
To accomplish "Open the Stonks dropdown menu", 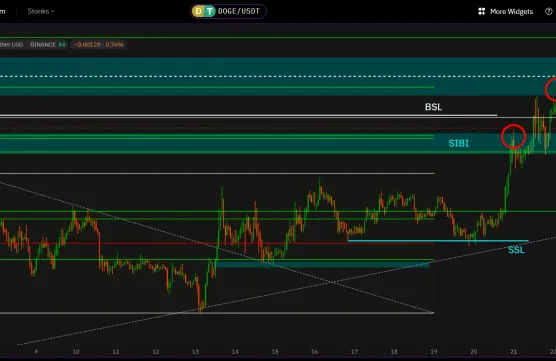I will point(41,11).
